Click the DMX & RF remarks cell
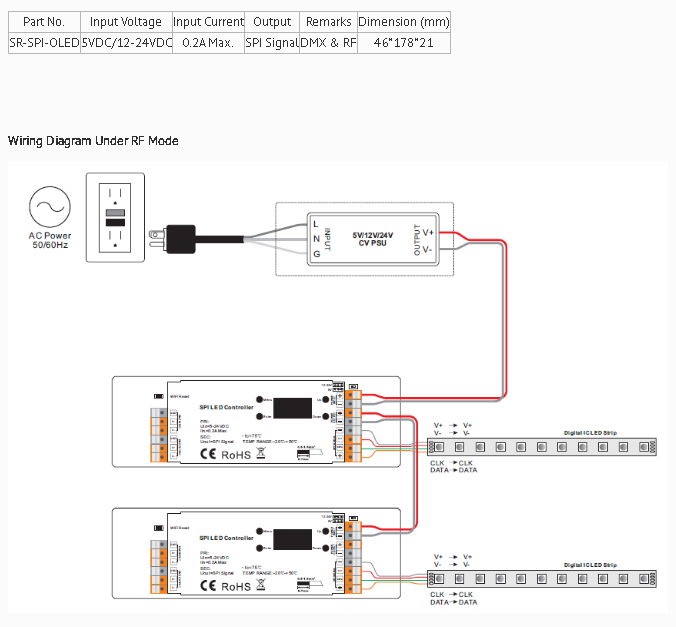The height and width of the screenshot is (627, 676). click(328, 43)
